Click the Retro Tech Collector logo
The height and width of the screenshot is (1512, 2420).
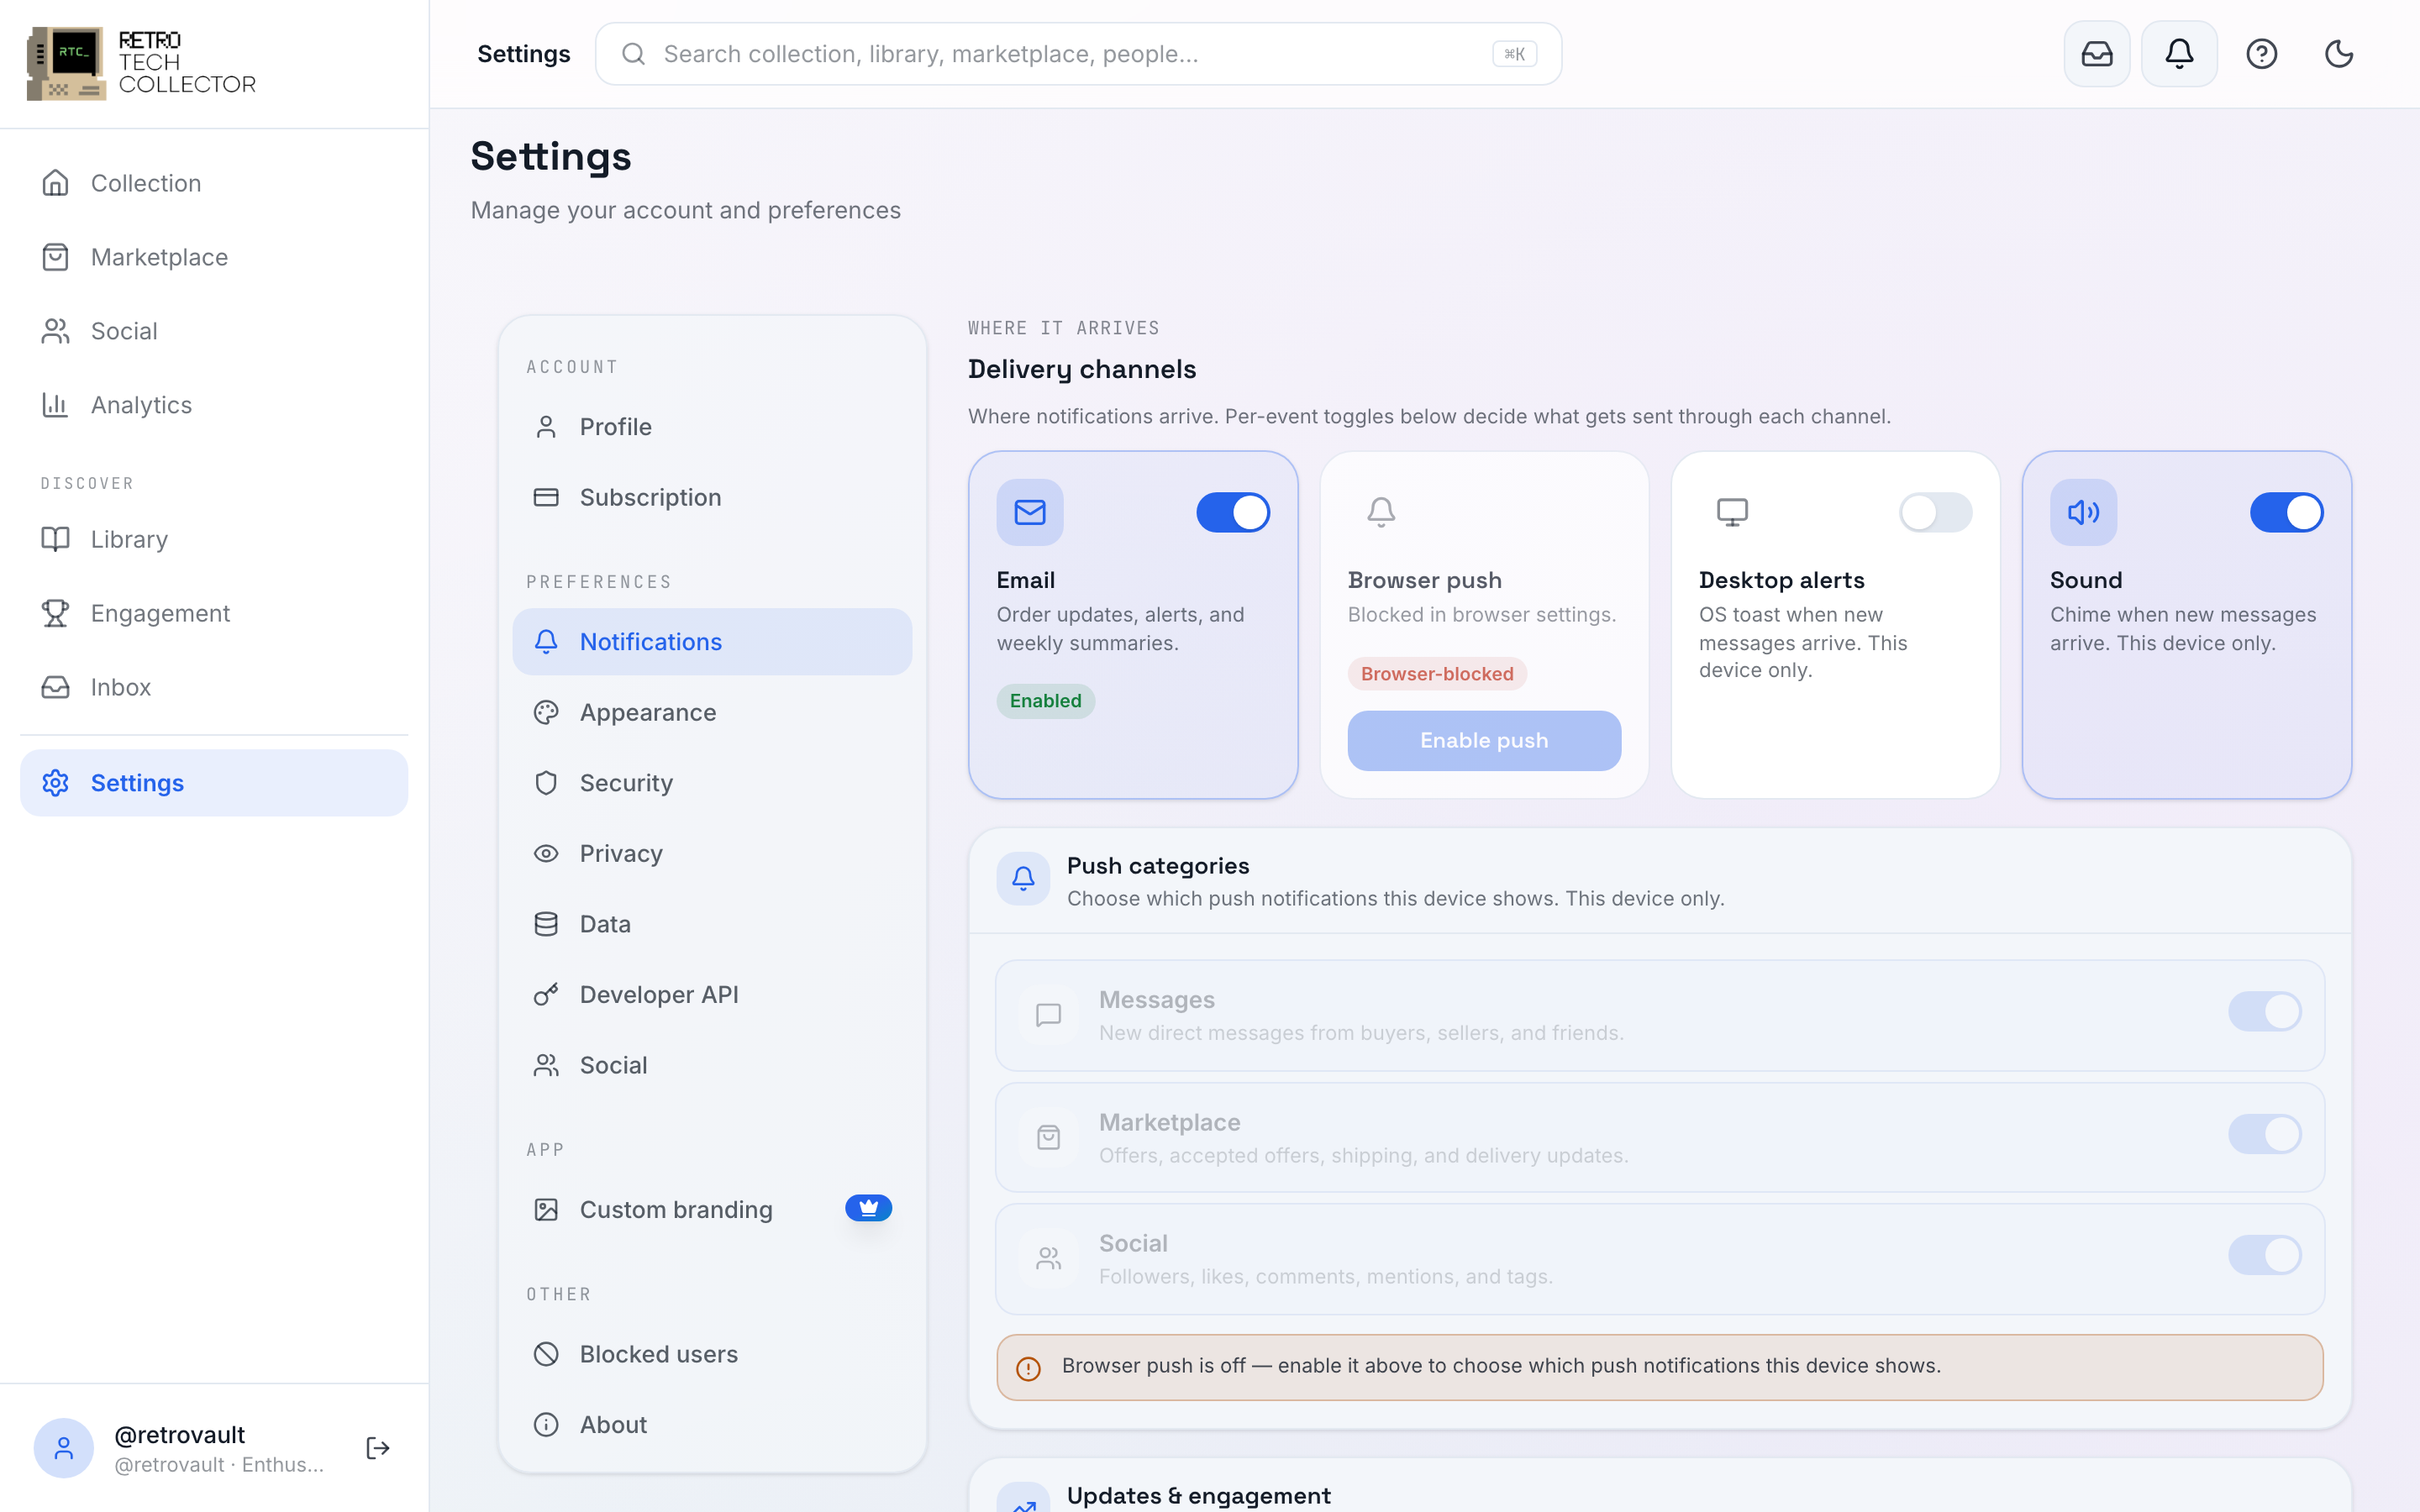[x=141, y=63]
